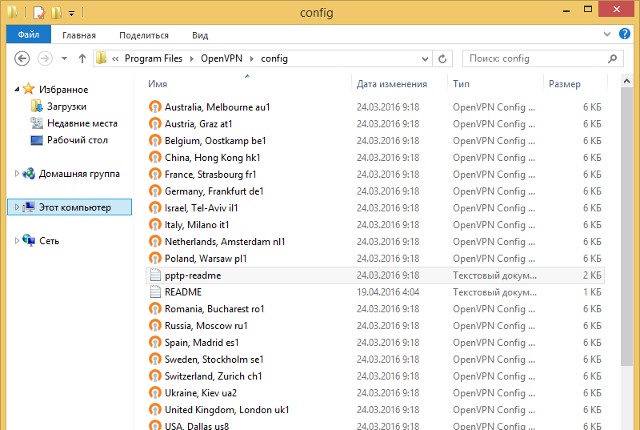Select the Ukraine, Kiev ua2 icon

point(155,392)
